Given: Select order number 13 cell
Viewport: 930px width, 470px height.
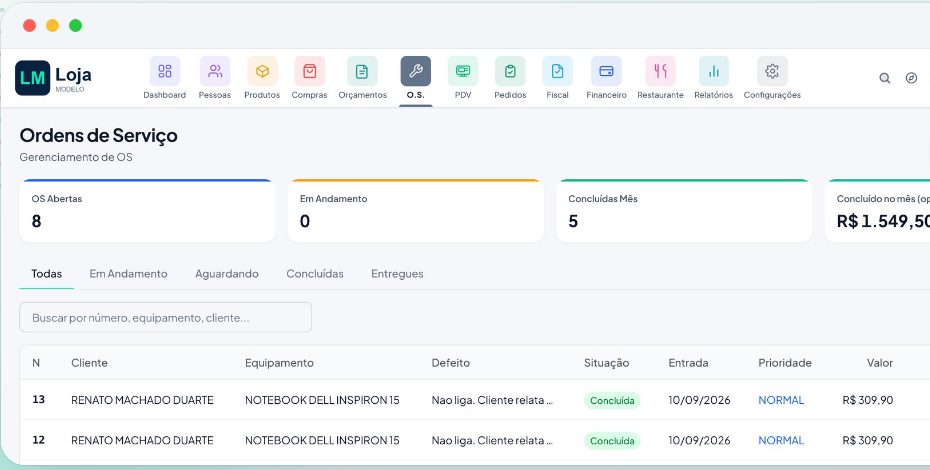Looking at the screenshot, I should coord(39,399).
